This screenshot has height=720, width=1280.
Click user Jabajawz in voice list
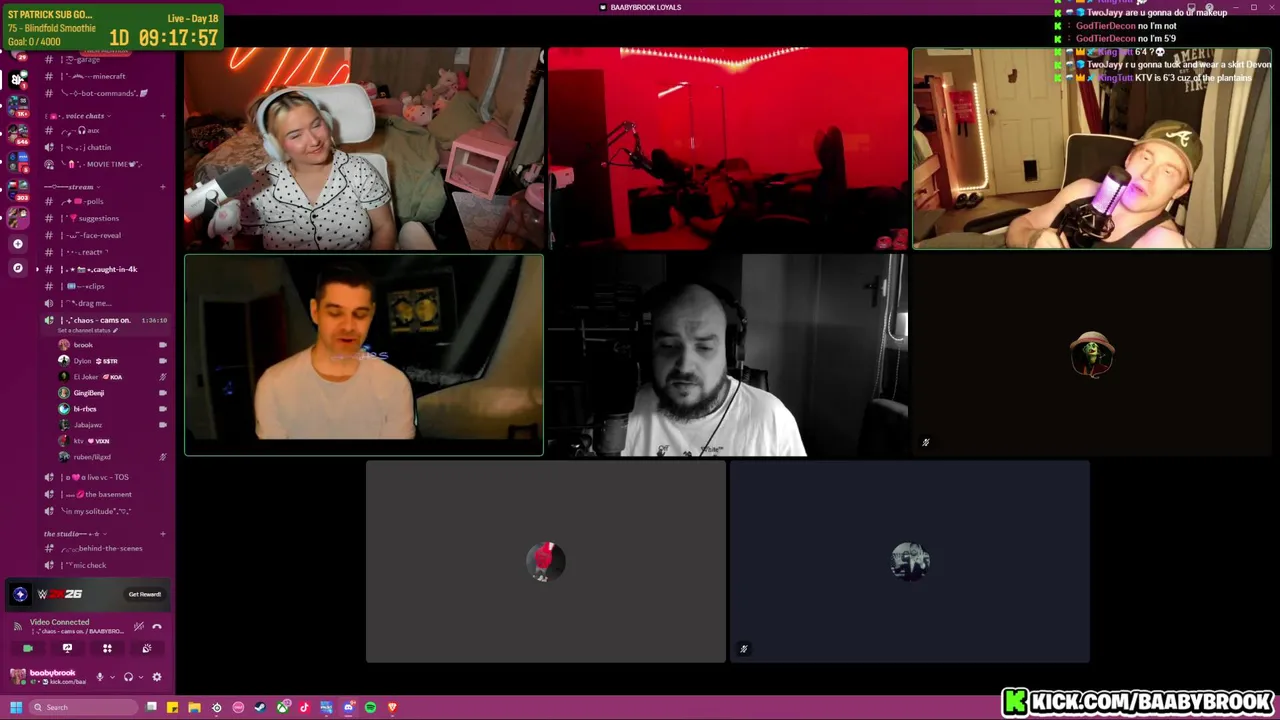coord(112,425)
